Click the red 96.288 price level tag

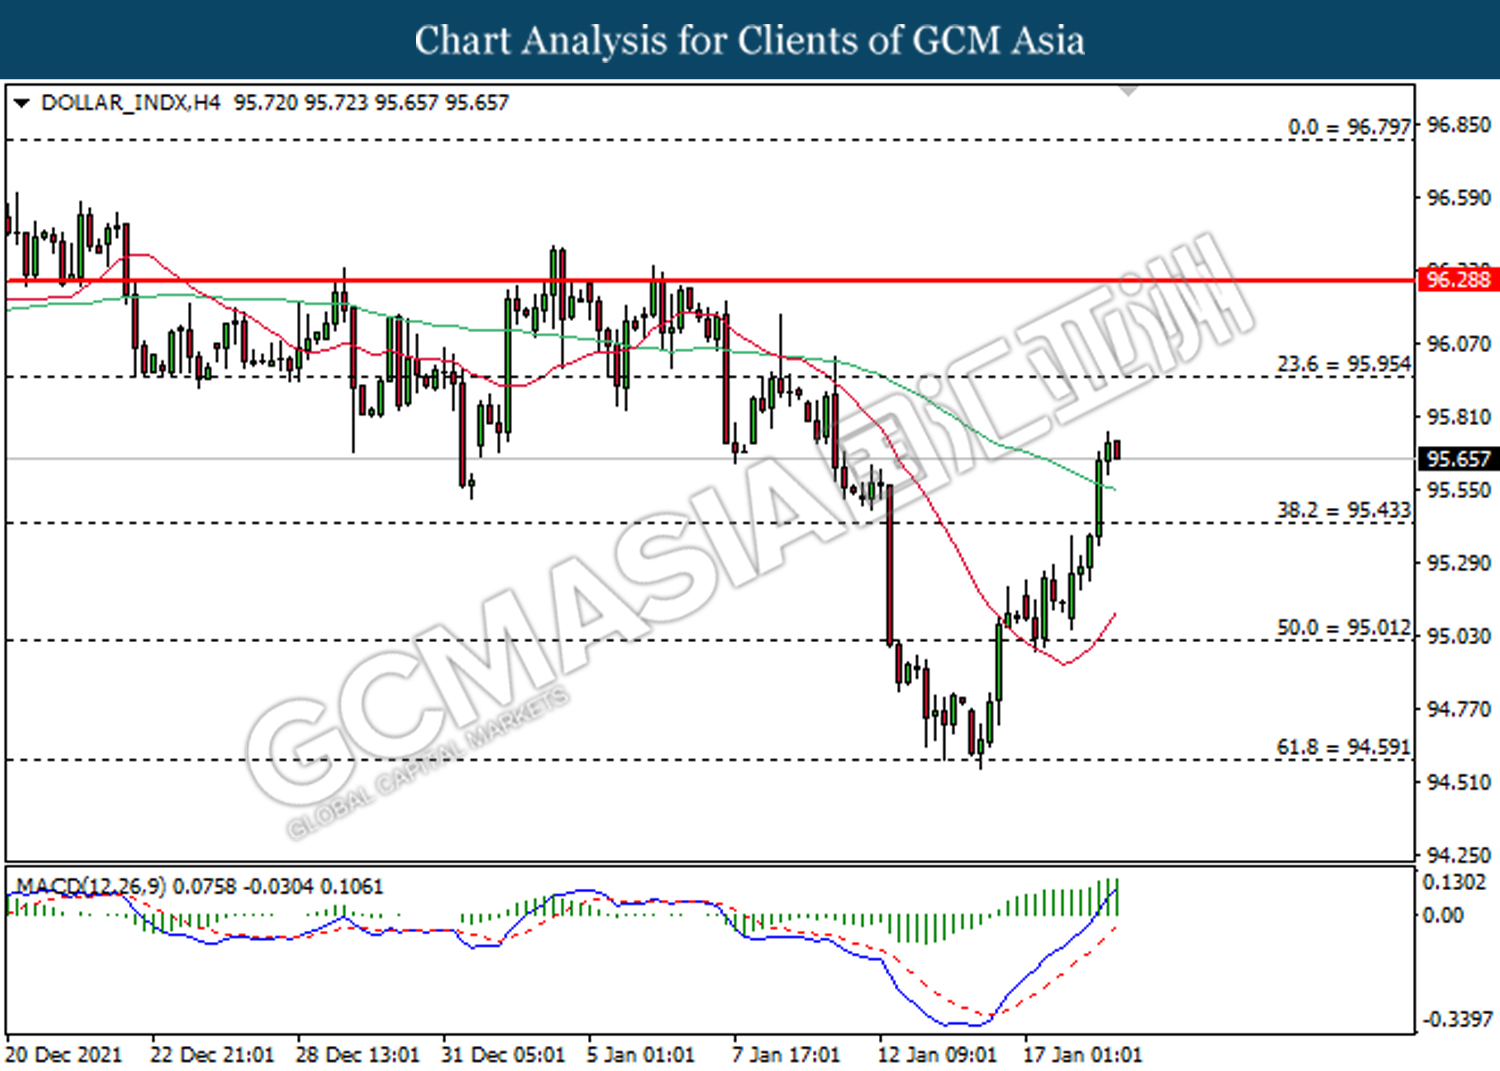pyautogui.click(x=1458, y=280)
